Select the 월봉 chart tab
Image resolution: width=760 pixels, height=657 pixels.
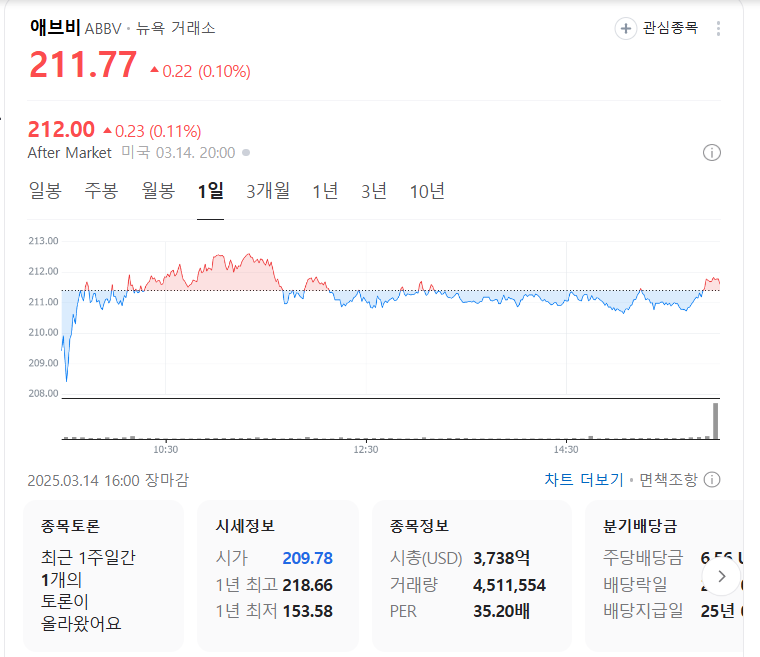158,191
